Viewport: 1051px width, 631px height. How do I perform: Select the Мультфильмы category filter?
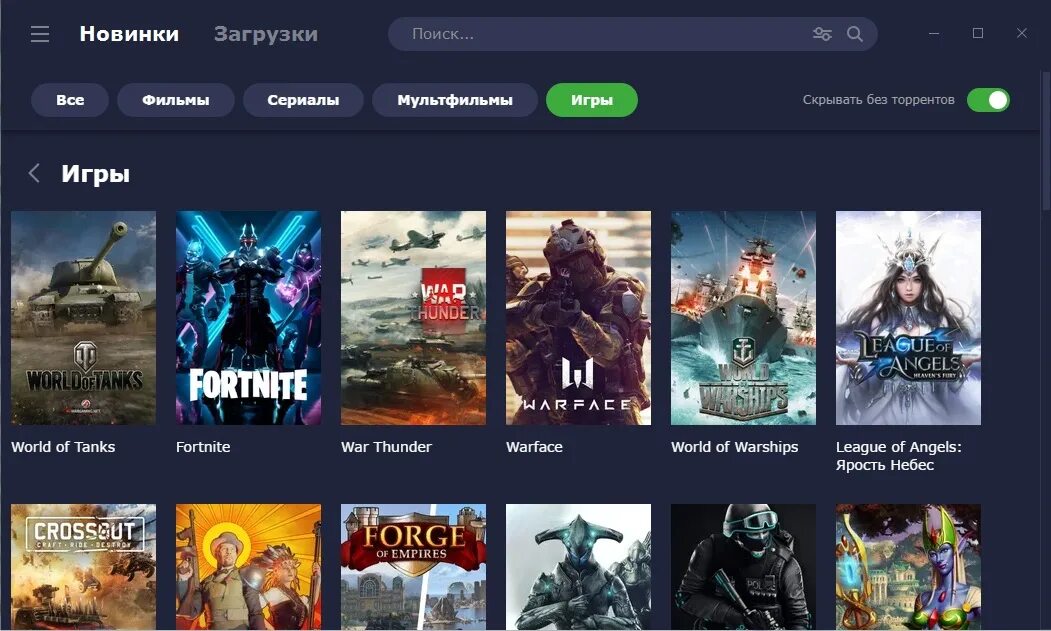click(x=454, y=100)
